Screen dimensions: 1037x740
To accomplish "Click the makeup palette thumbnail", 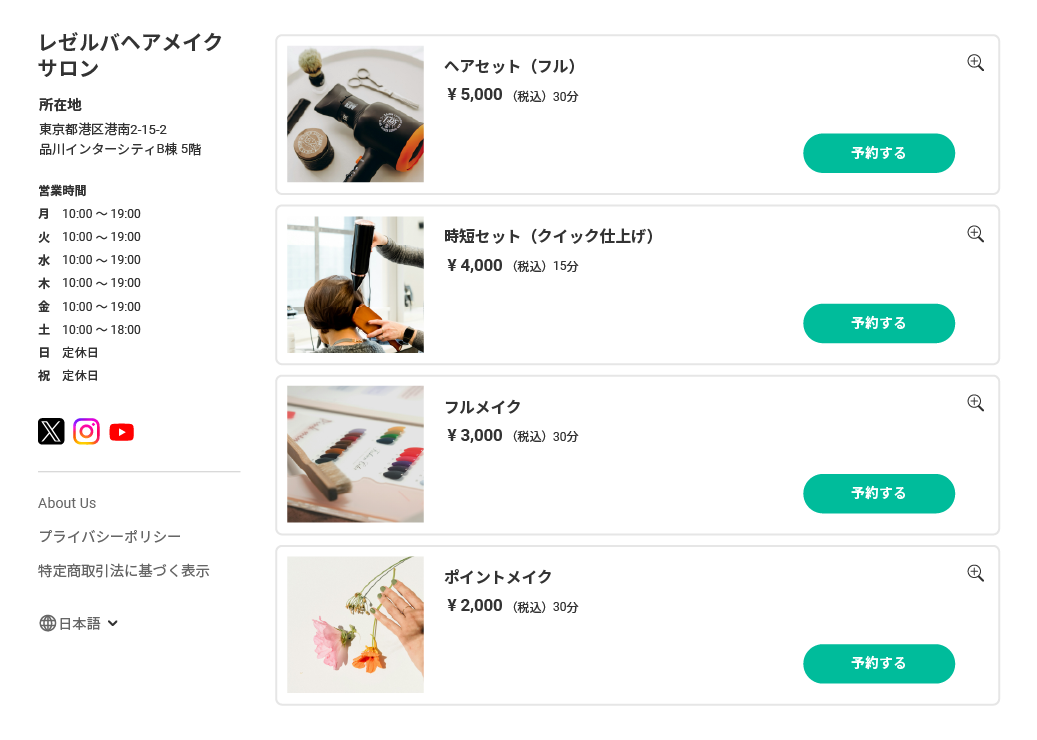I will click(x=355, y=454).
